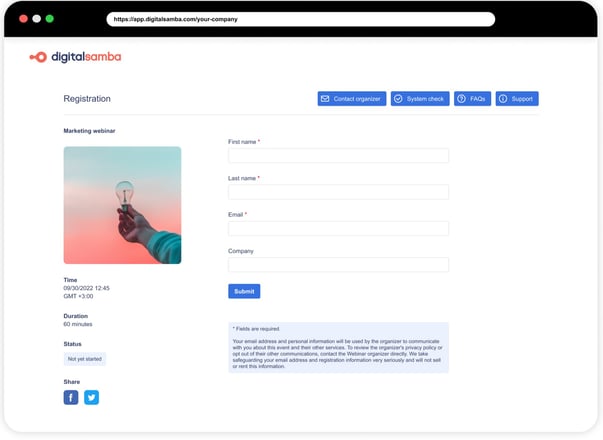
Task: Click the 'GMT +3:00' timezone text
Action: tap(78, 296)
